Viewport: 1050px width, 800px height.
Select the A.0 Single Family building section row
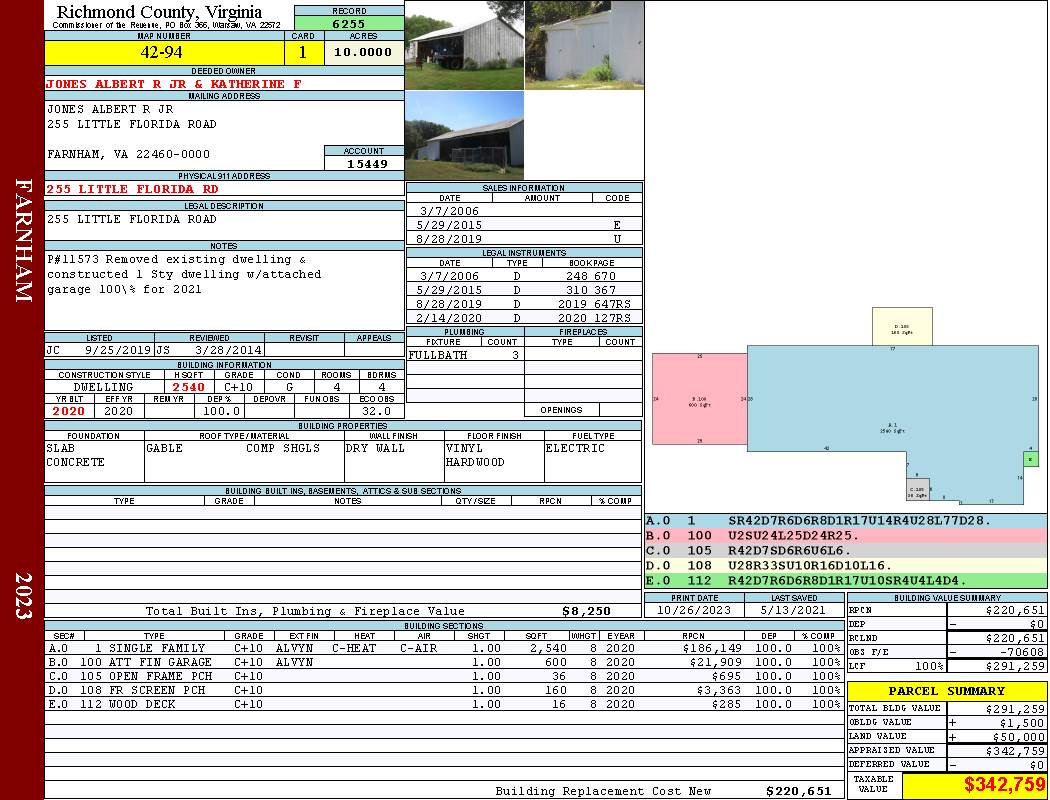pyautogui.click(x=440, y=648)
